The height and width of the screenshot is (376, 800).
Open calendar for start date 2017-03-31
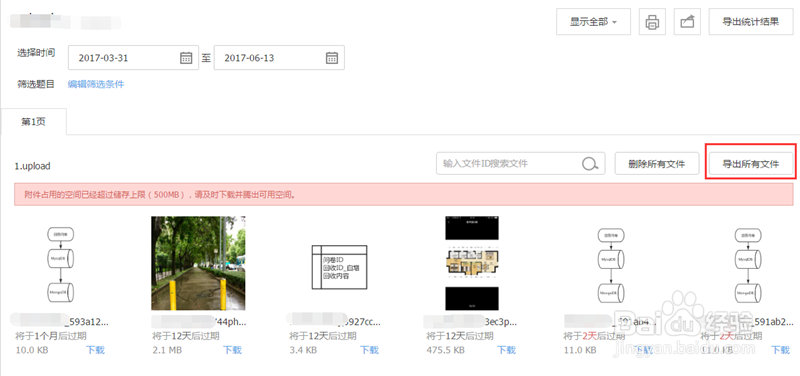tap(186, 58)
